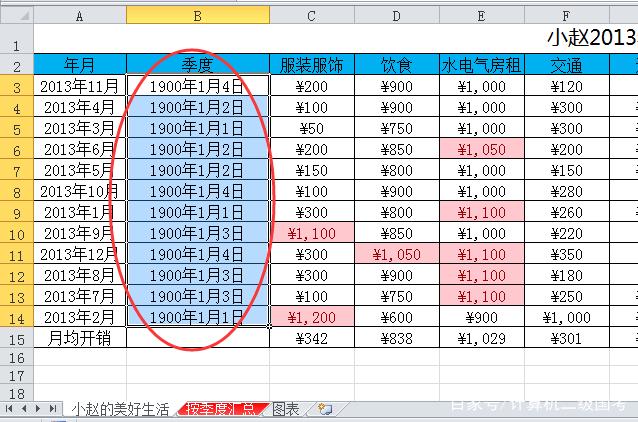Select column D header
Image resolution: width=638 pixels, height=422 pixels.
click(397, 15)
